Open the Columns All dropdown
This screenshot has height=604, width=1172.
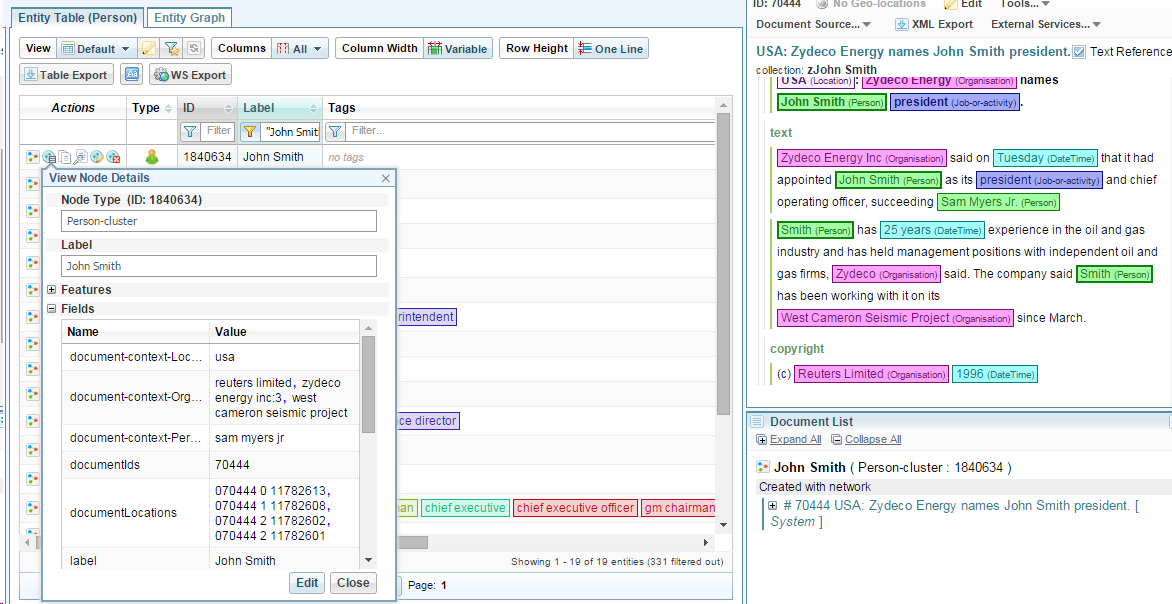300,49
